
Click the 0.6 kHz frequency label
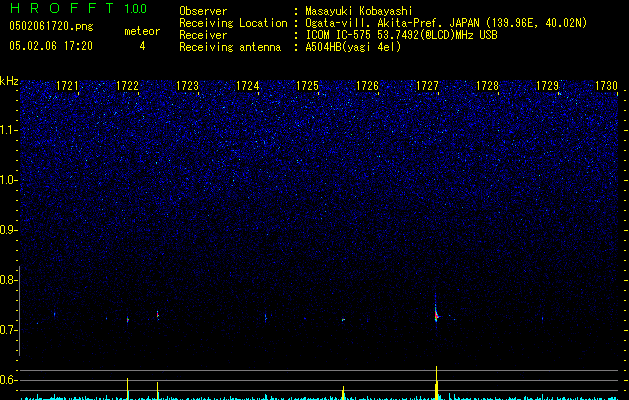coord(8,380)
